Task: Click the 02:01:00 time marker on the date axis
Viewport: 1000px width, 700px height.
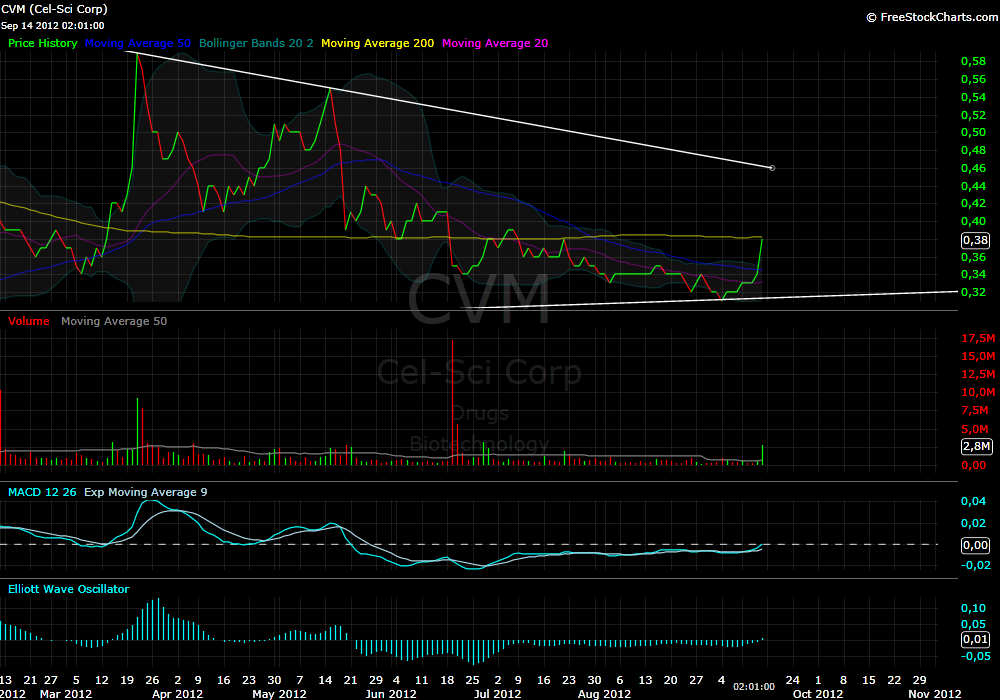Action: [x=755, y=687]
